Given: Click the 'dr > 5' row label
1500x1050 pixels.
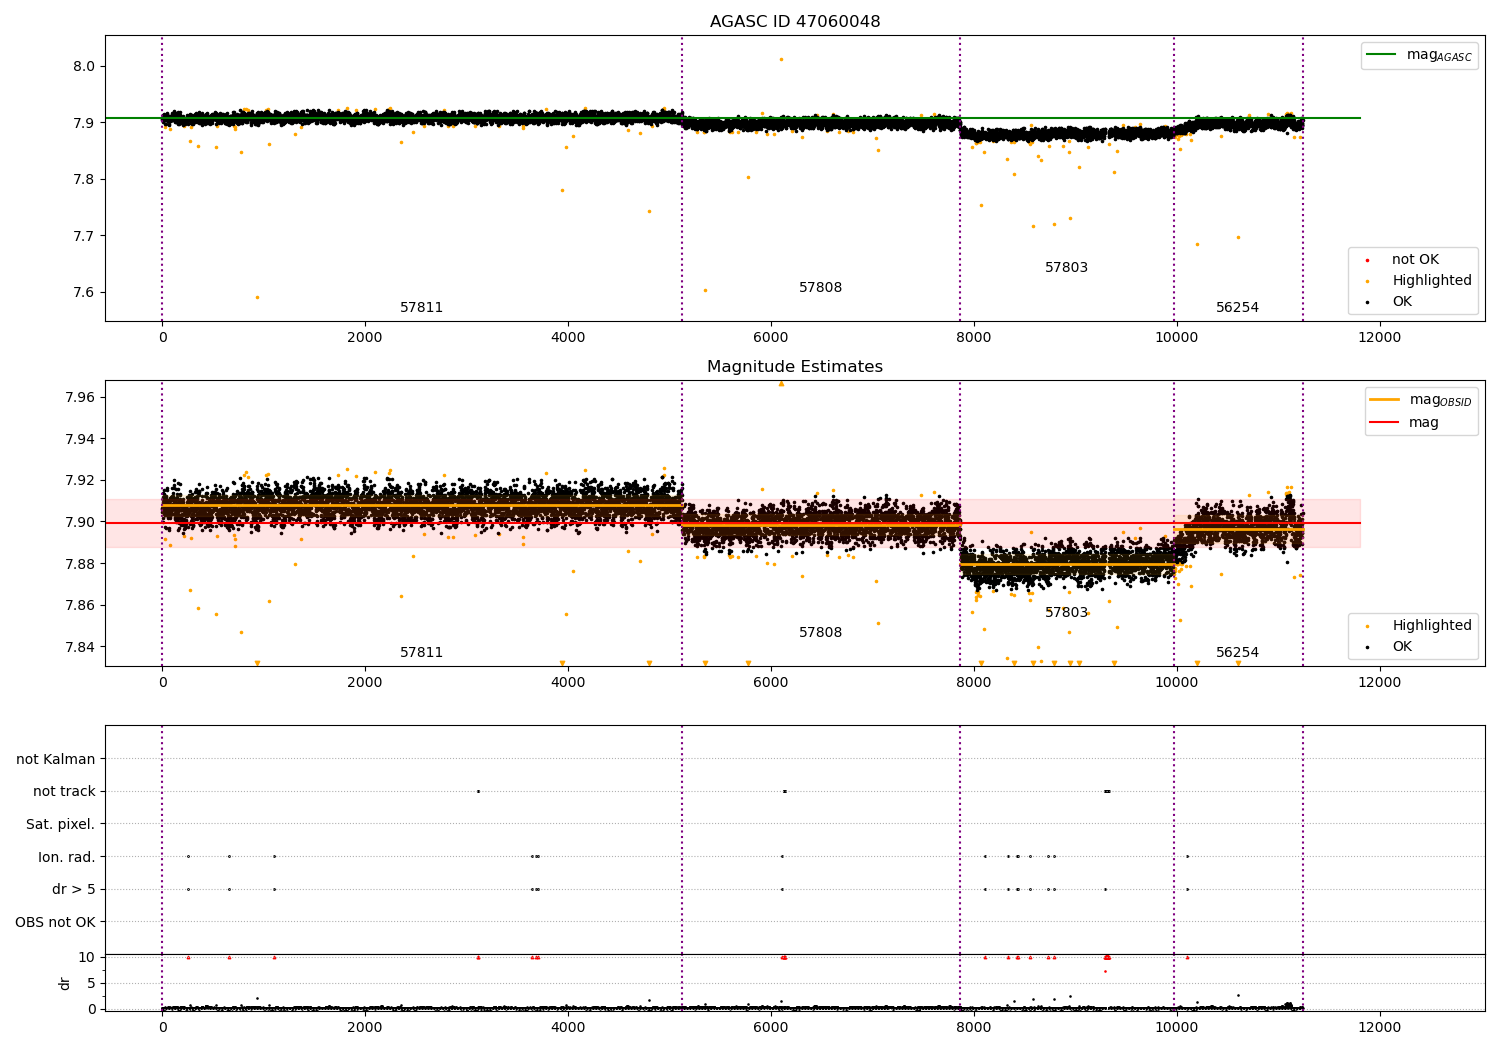Looking at the screenshot, I should click(x=74, y=890).
